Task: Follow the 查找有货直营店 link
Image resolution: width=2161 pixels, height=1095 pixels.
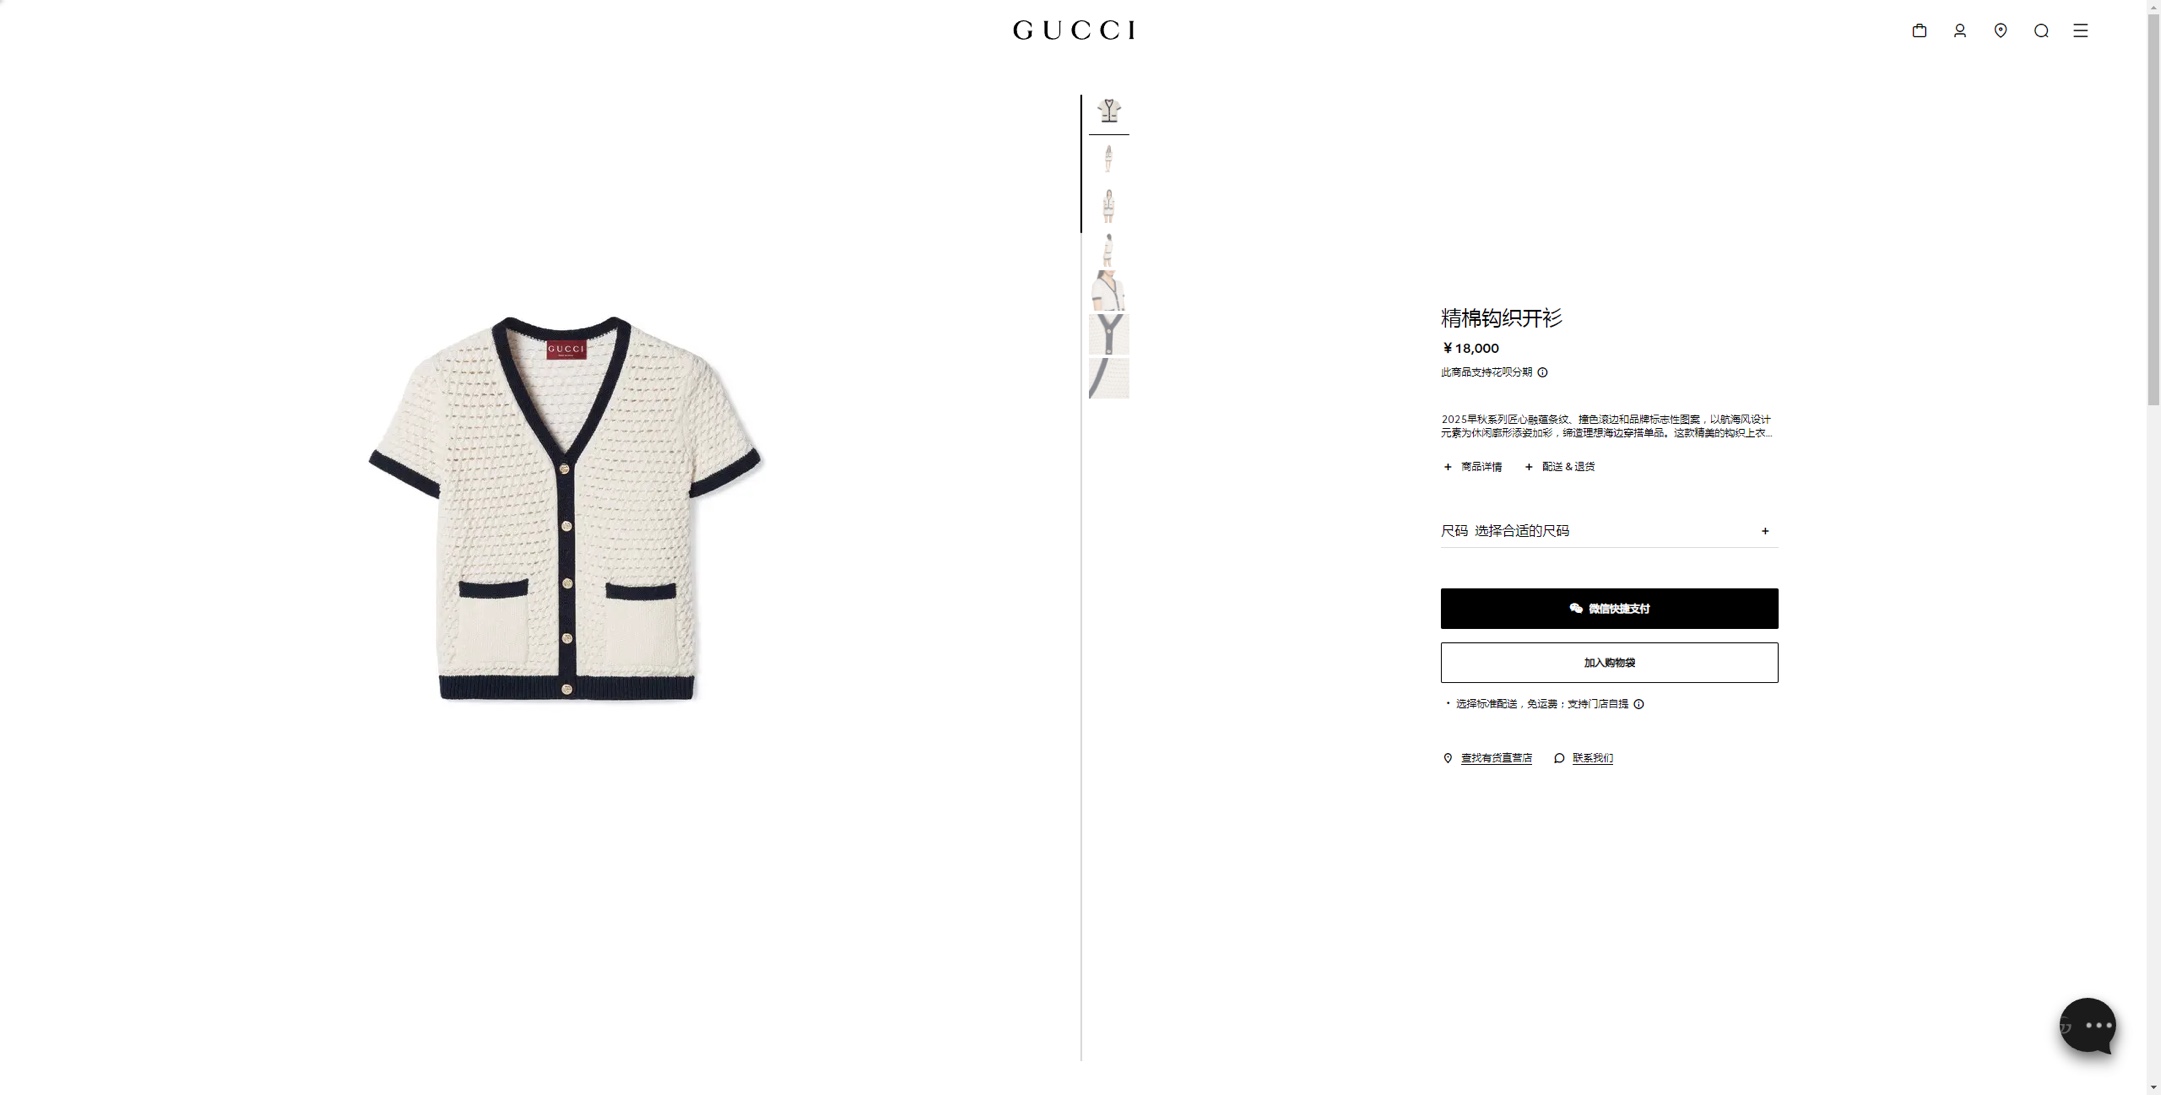Action: 1496,759
